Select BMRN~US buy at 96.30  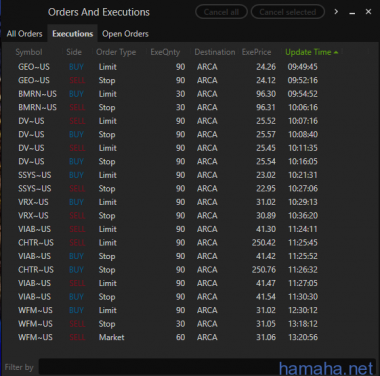(190, 94)
